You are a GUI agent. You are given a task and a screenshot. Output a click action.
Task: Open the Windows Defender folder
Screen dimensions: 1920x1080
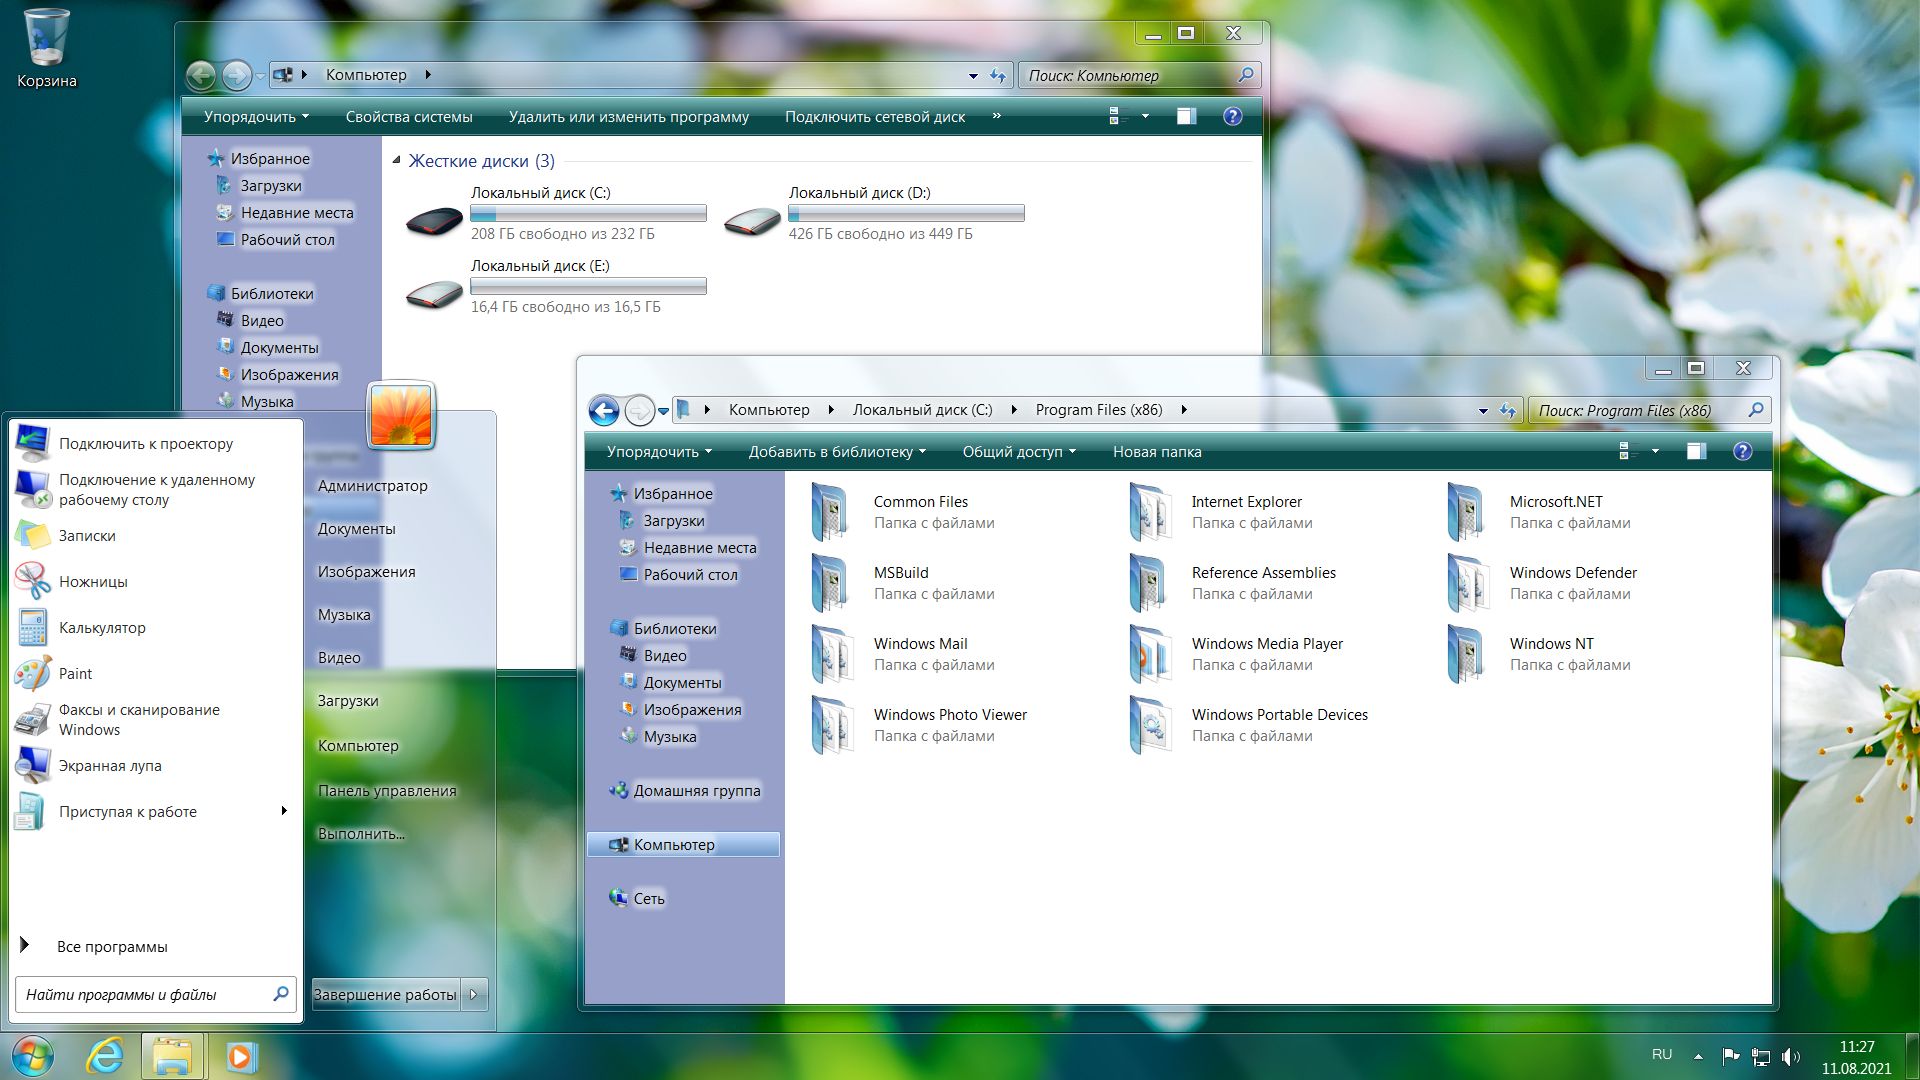1572,573
